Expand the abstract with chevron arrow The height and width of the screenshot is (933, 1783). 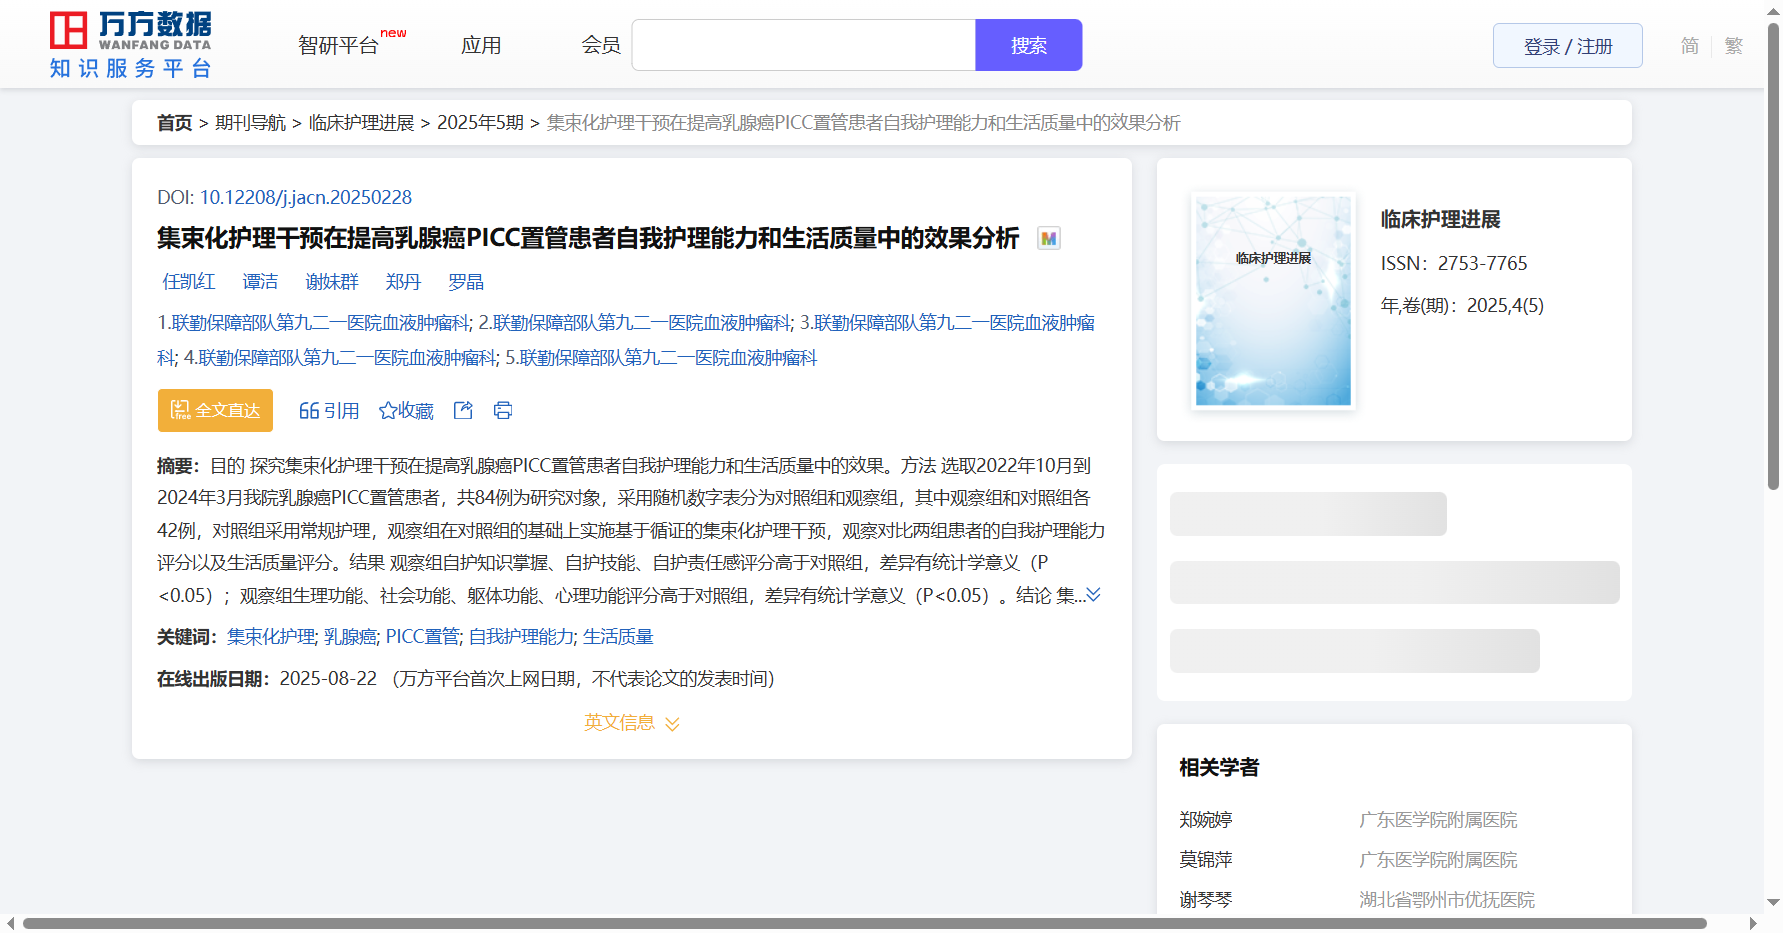1094,595
